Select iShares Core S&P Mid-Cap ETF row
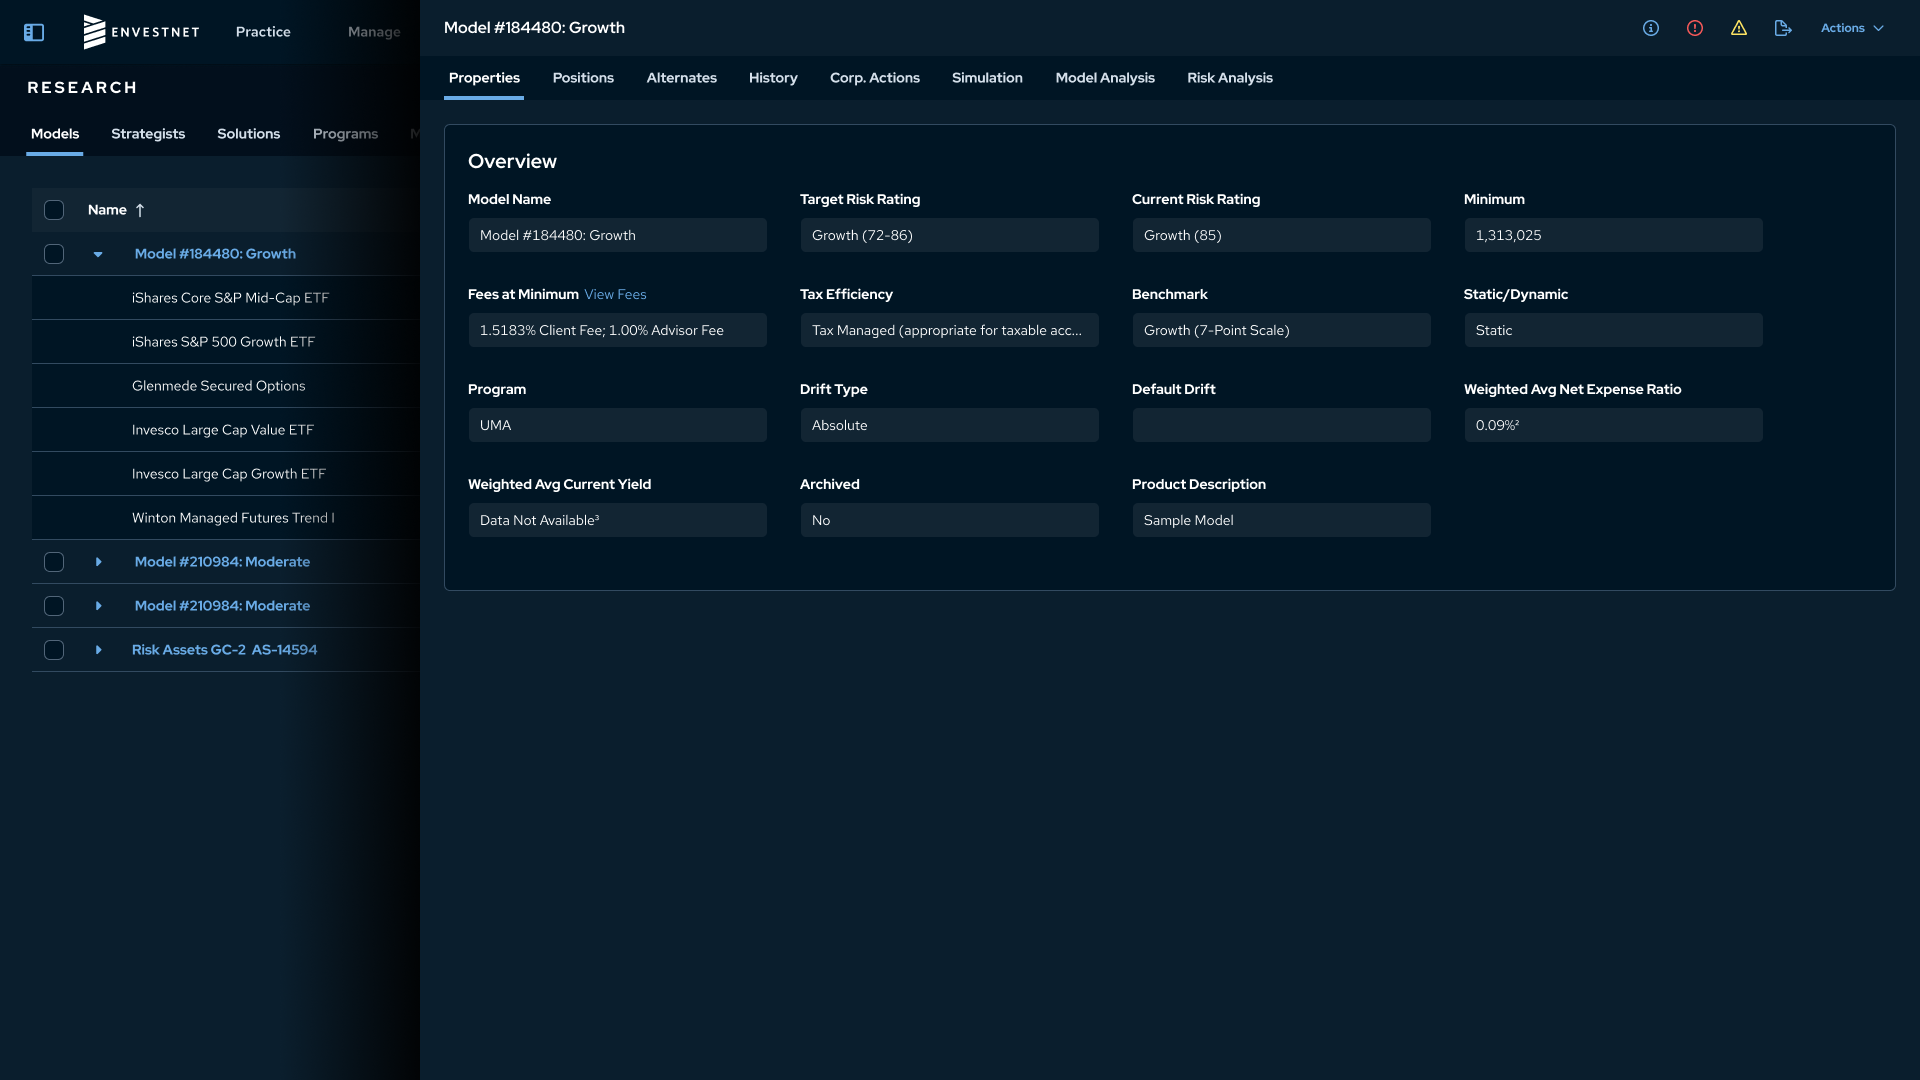 (226, 298)
